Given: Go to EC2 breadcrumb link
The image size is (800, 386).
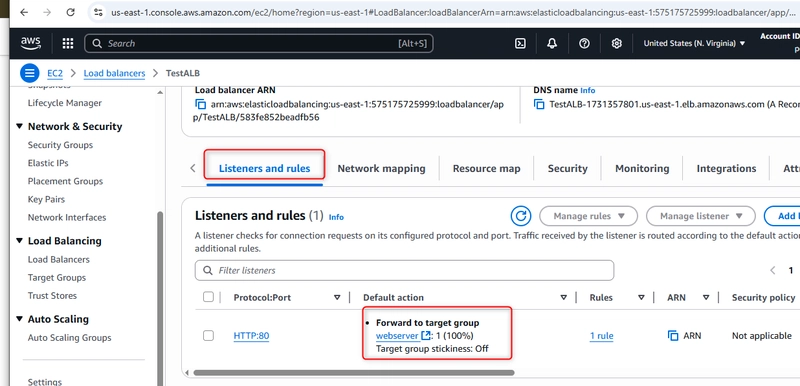Looking at the screenshot, I should click(x=55, y=73).
